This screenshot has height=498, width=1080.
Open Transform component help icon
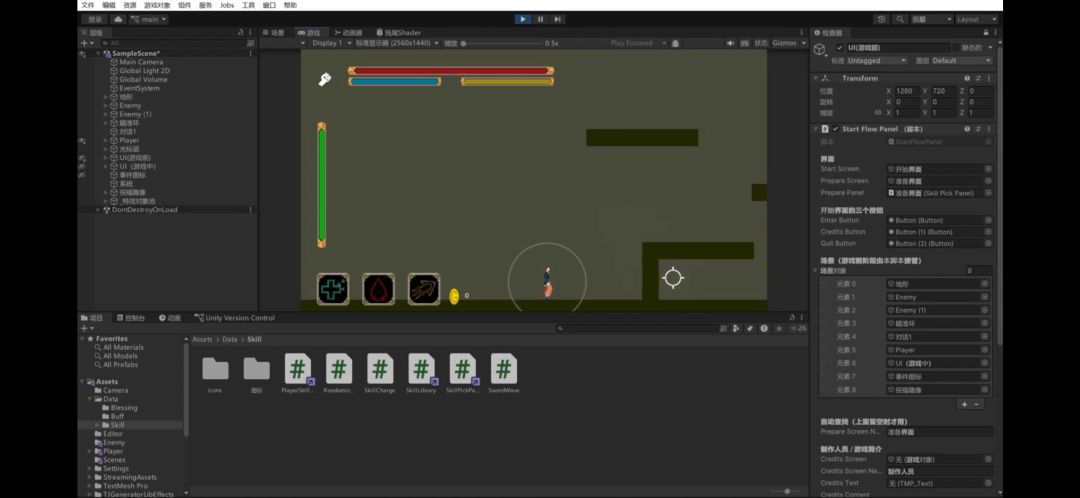[967, 79]
